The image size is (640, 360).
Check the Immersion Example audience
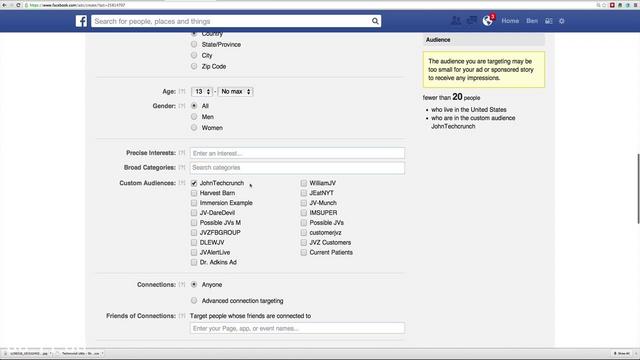(x=194, y=203)
